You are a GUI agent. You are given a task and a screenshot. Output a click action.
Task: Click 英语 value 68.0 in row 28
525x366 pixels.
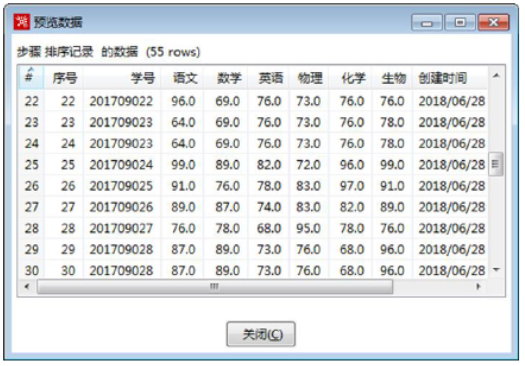(269, 228)
